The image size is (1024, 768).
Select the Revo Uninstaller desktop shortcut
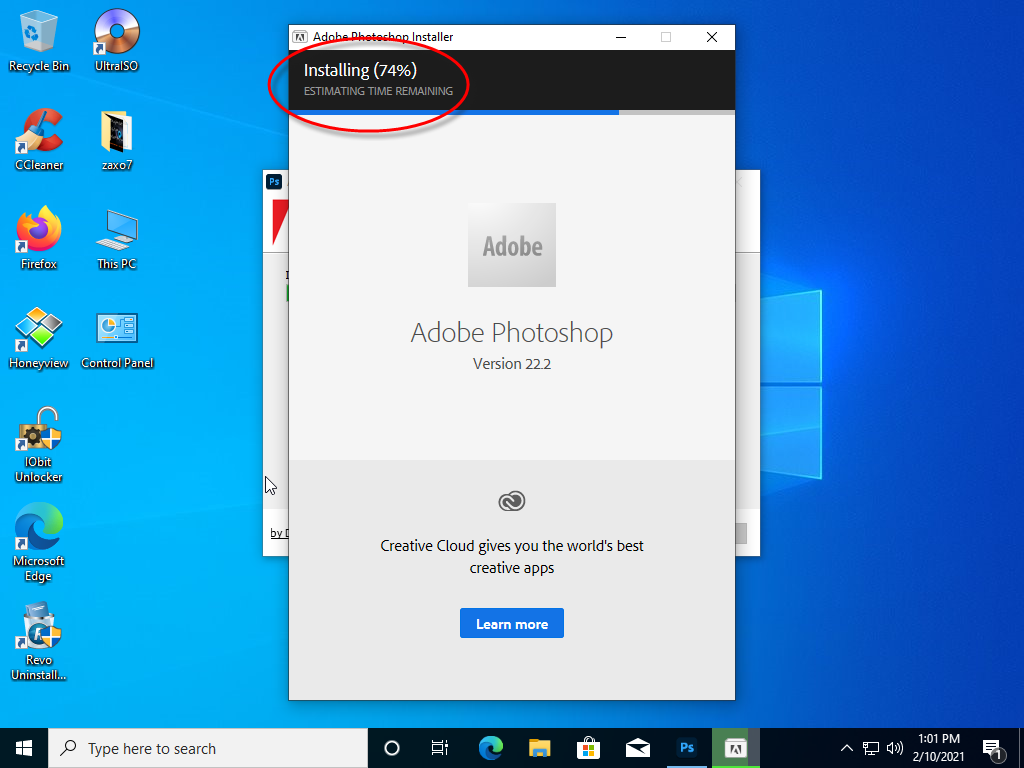tap(39, 643)
